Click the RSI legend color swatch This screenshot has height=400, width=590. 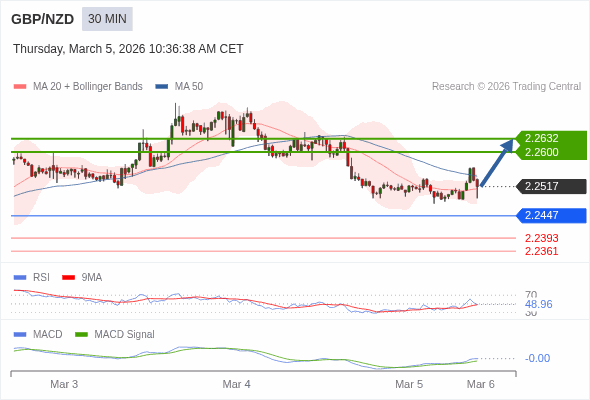(20, 278)
